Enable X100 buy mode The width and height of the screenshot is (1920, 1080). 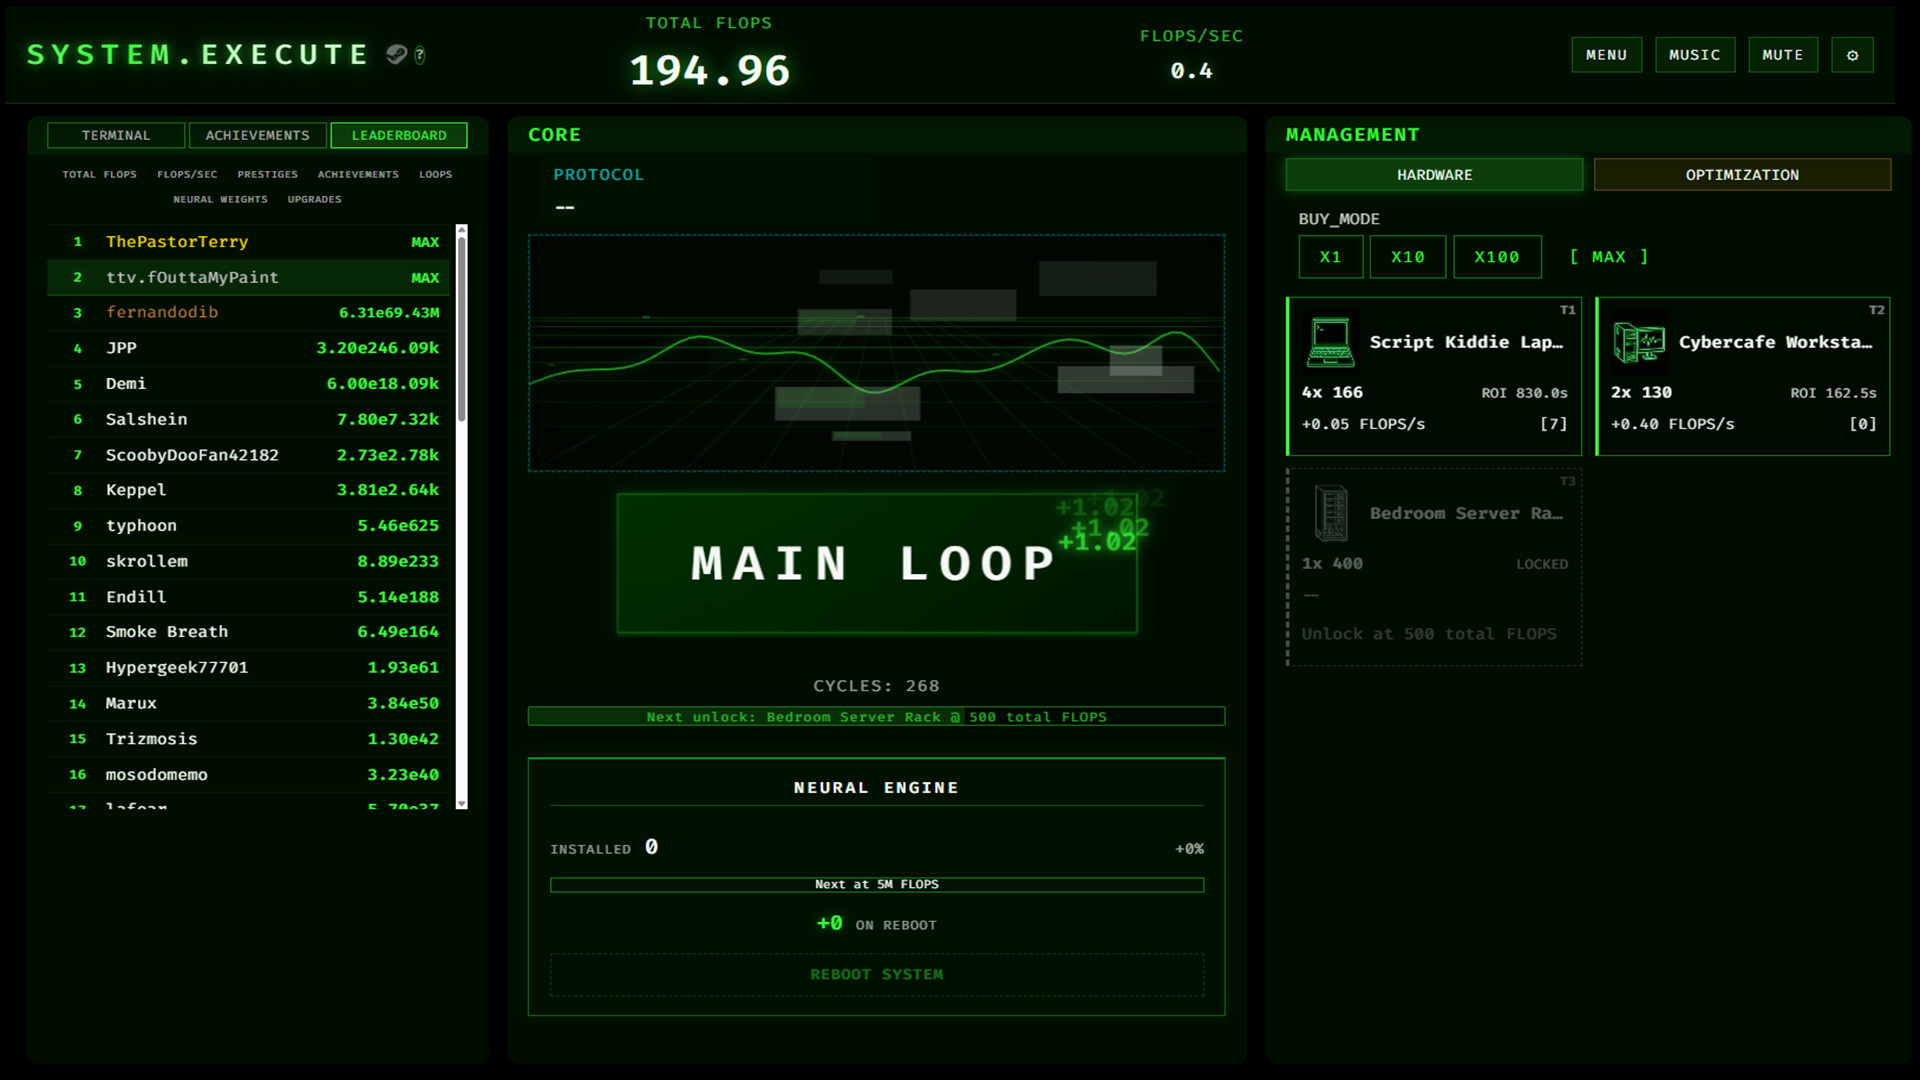click(1497, 257)
